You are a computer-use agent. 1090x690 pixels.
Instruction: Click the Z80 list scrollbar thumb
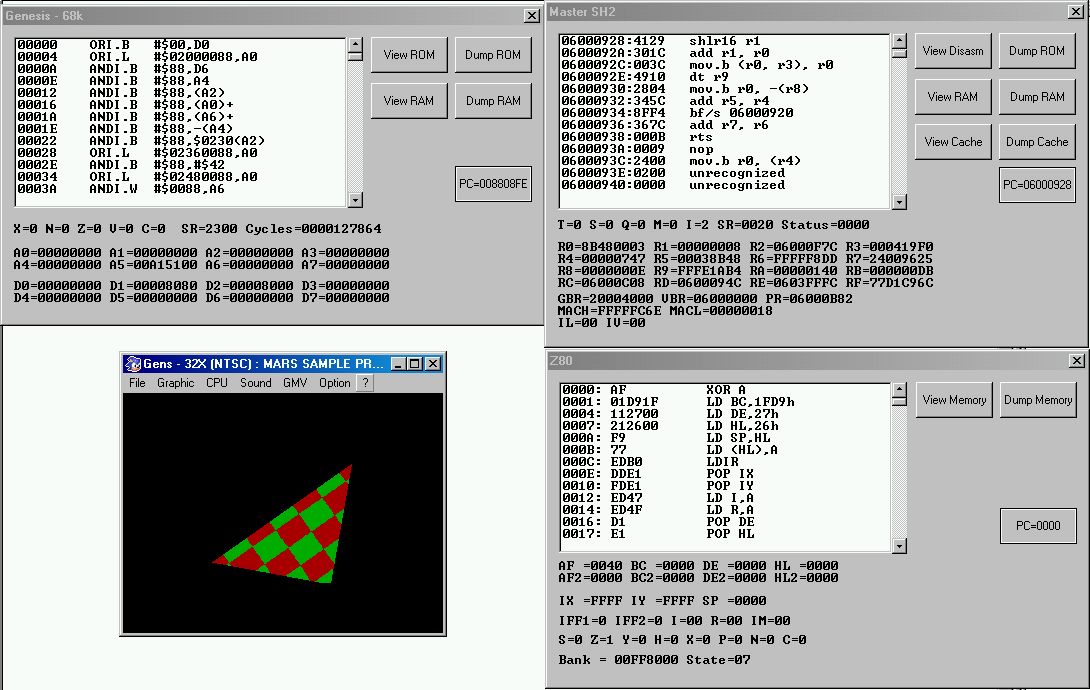click(900, 401)
